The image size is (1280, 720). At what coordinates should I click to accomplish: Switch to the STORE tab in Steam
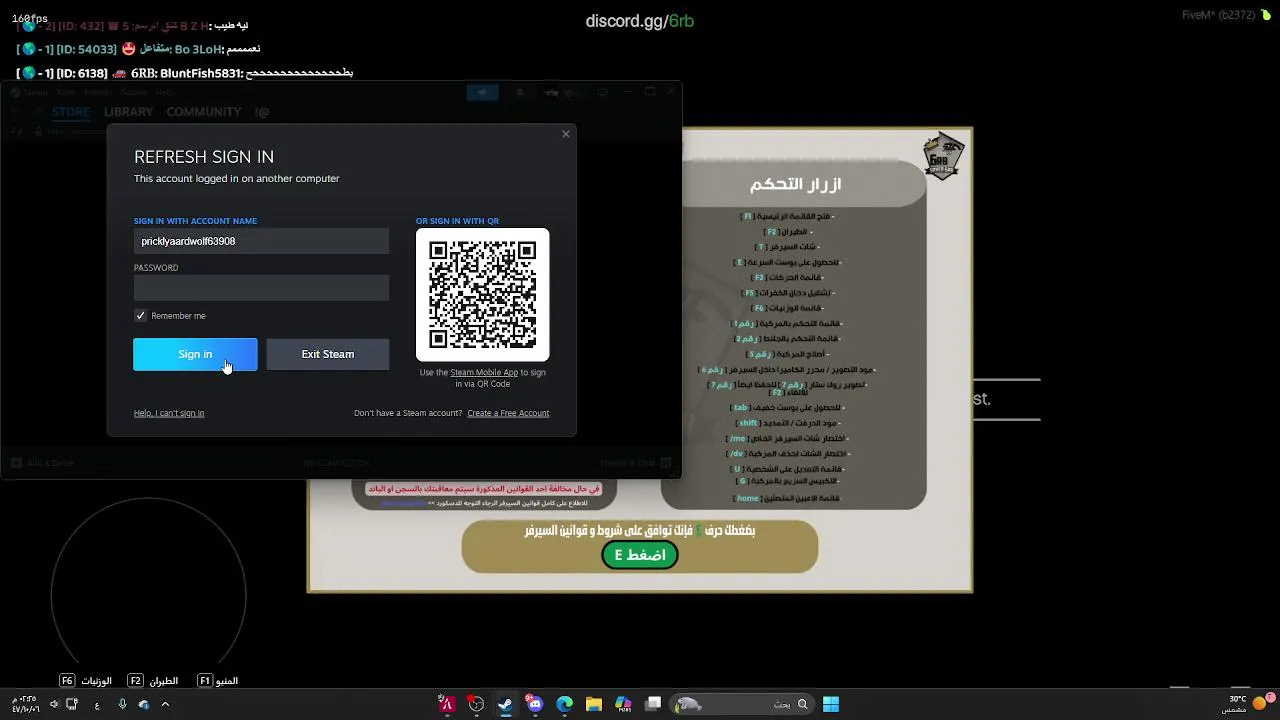(71, 112)
